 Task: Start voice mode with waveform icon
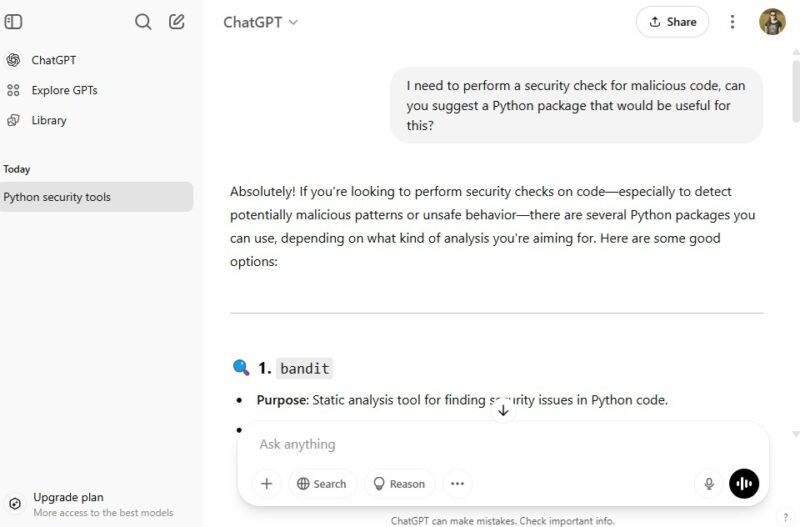[744, 484]
